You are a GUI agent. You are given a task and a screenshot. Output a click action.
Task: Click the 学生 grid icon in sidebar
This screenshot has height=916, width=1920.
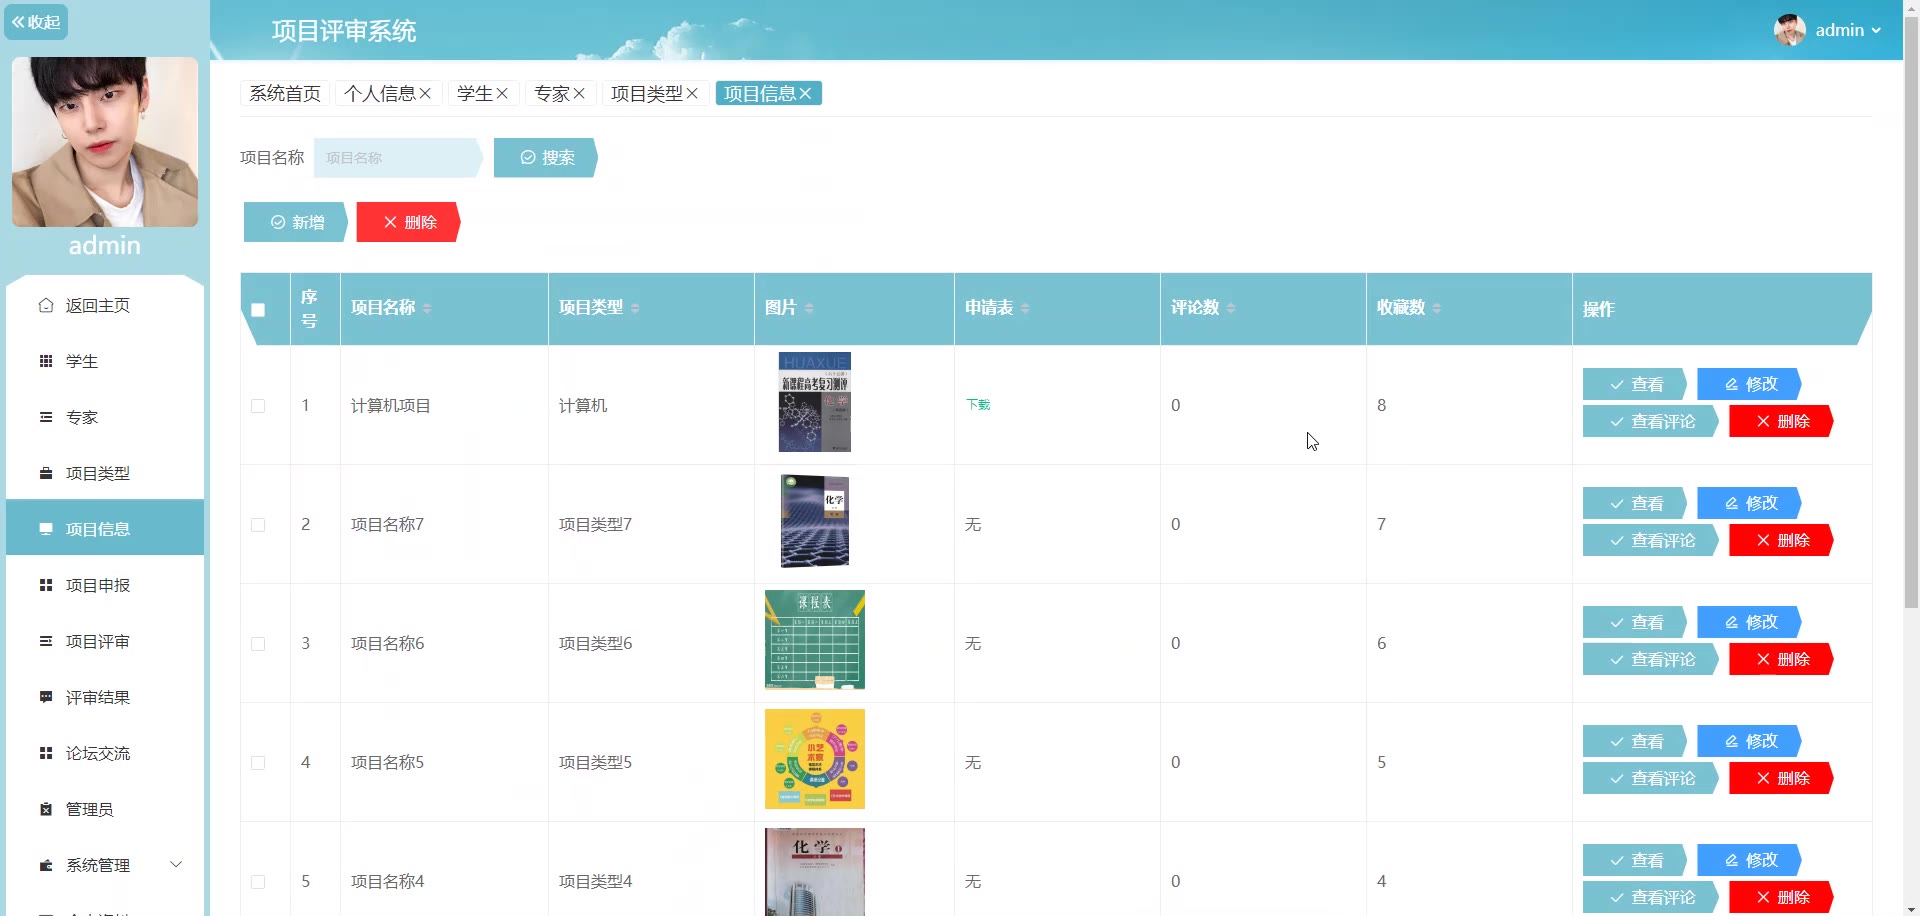coord(46,361)
